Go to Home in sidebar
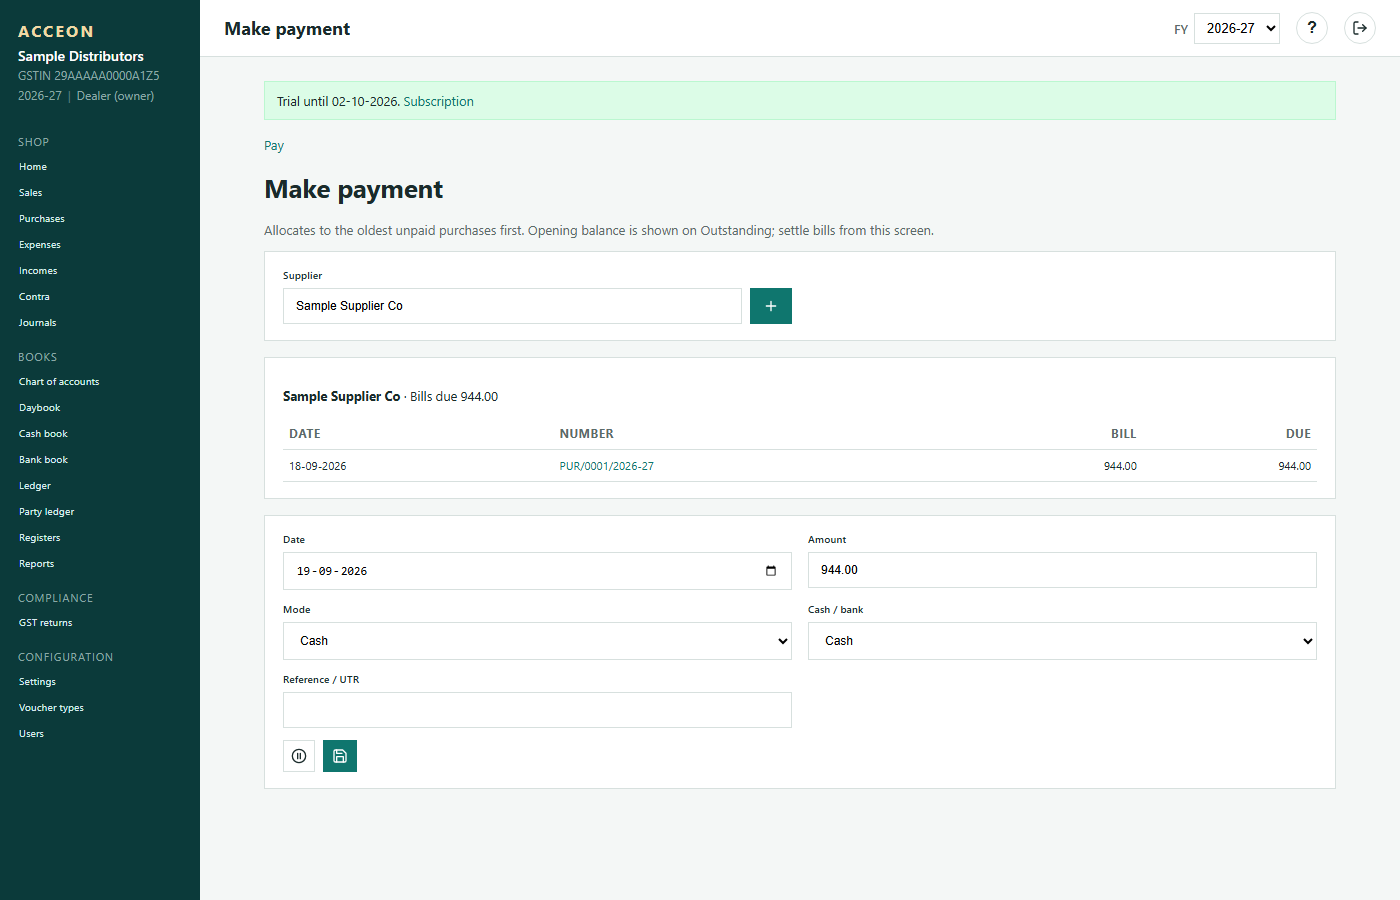Viewport: 1400px width, 900px height. click(33, 167)
